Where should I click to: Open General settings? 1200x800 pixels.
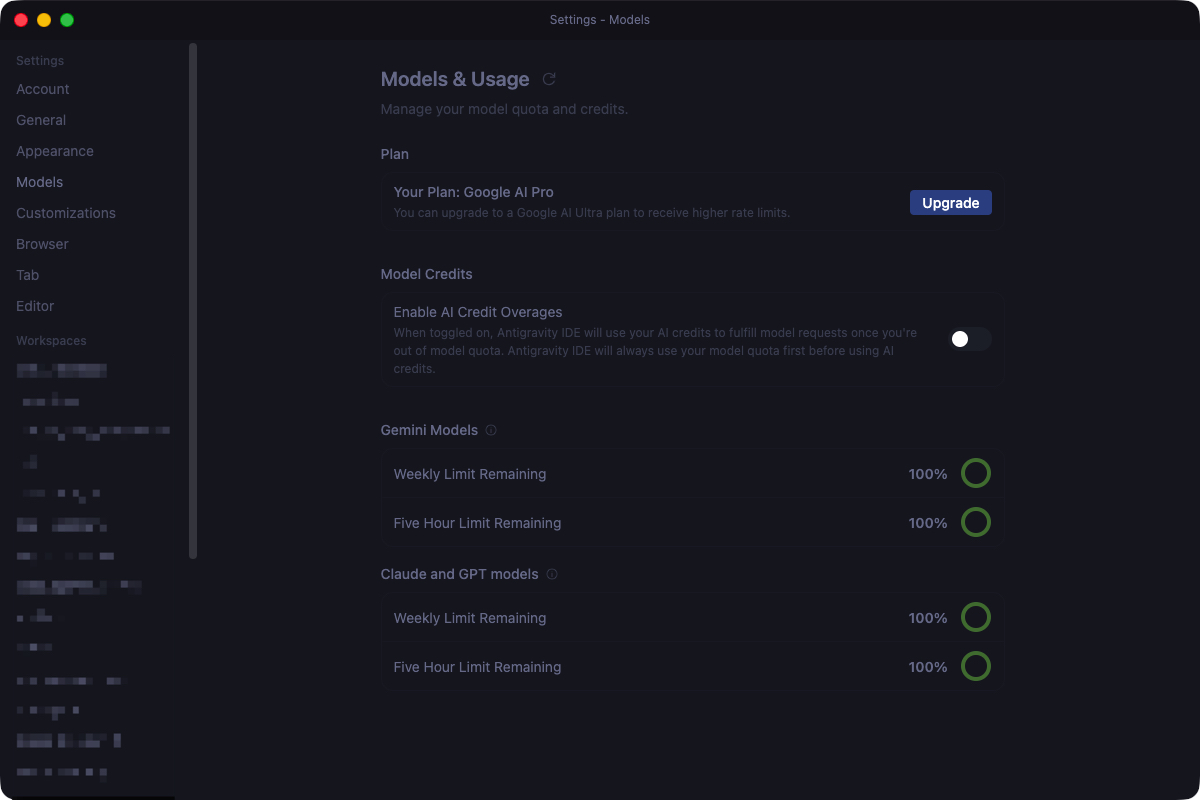pos(41,120)
